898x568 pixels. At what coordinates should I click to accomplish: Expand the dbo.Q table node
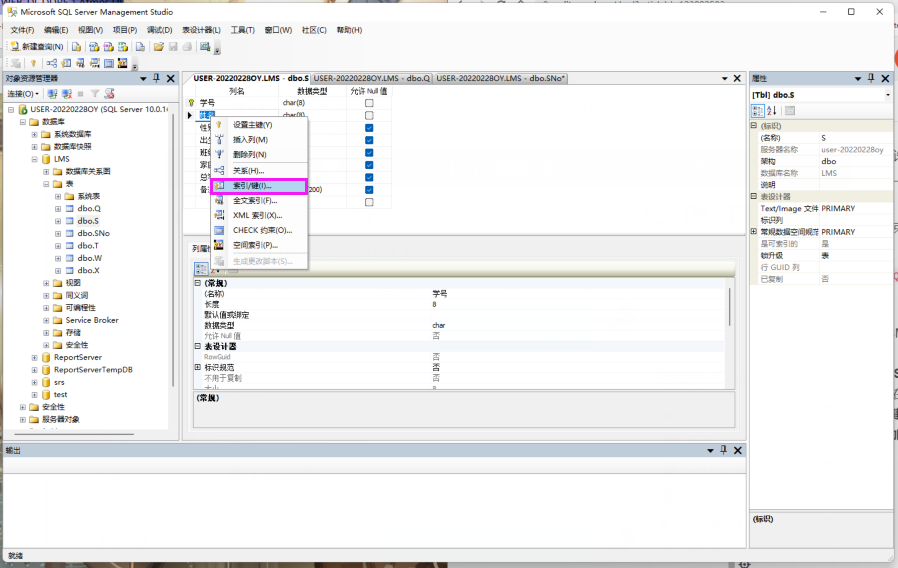pos(58,209)
